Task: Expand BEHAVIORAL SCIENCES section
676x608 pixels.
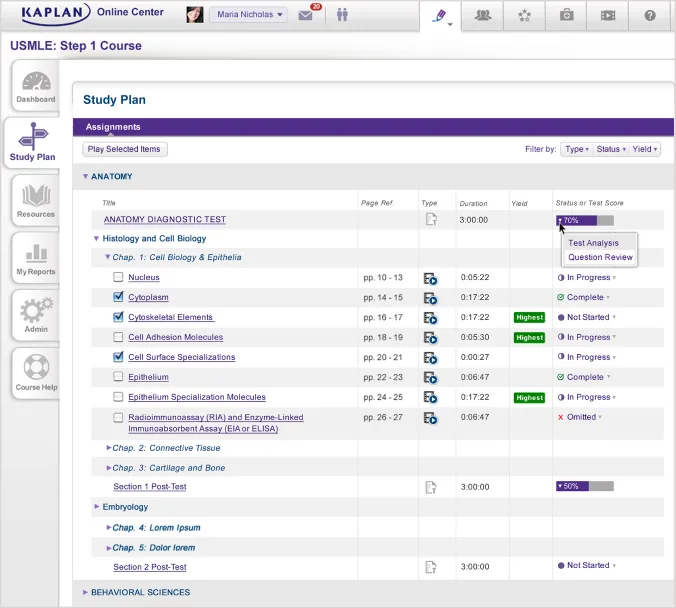Action: click(x=85, y=592)
